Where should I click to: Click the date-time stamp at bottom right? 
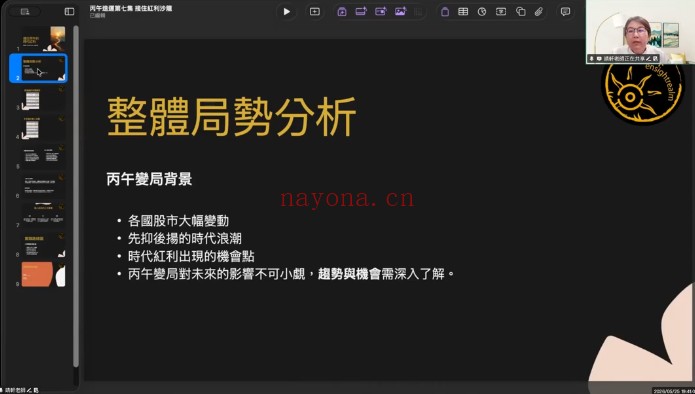pos(674,390)
